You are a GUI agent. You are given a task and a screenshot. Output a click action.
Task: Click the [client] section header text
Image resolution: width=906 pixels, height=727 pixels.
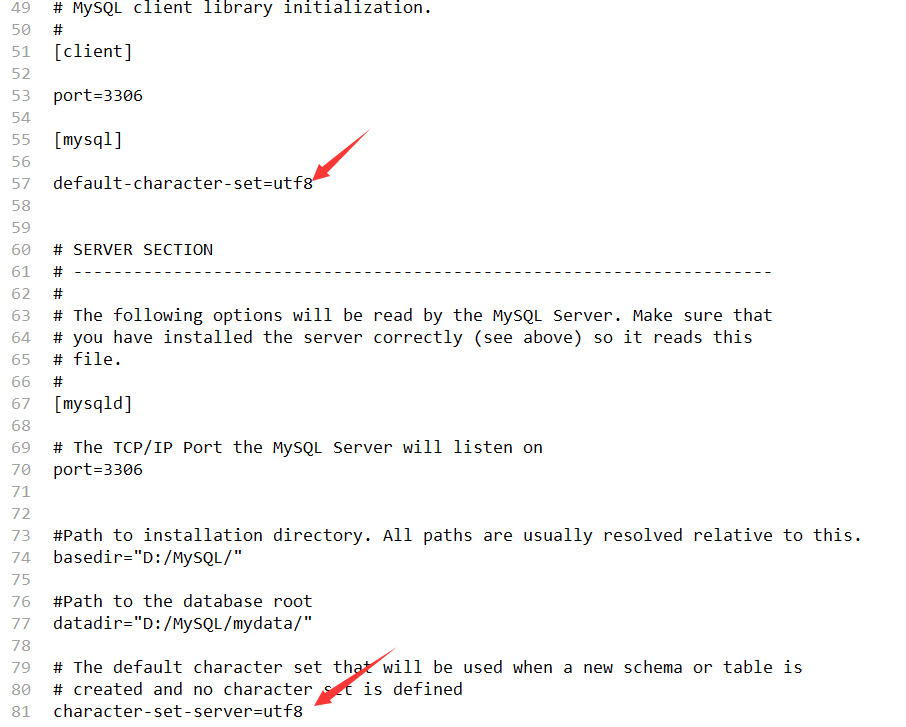pyautogui.click(x=93, y=52)
